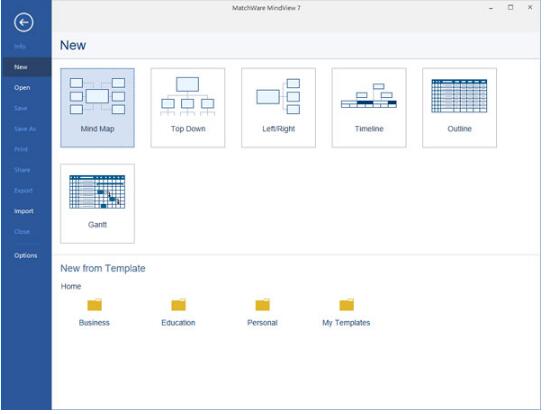Click Save in the sidebar
This screenshot has height=414, width=544.
pos(21,108)
